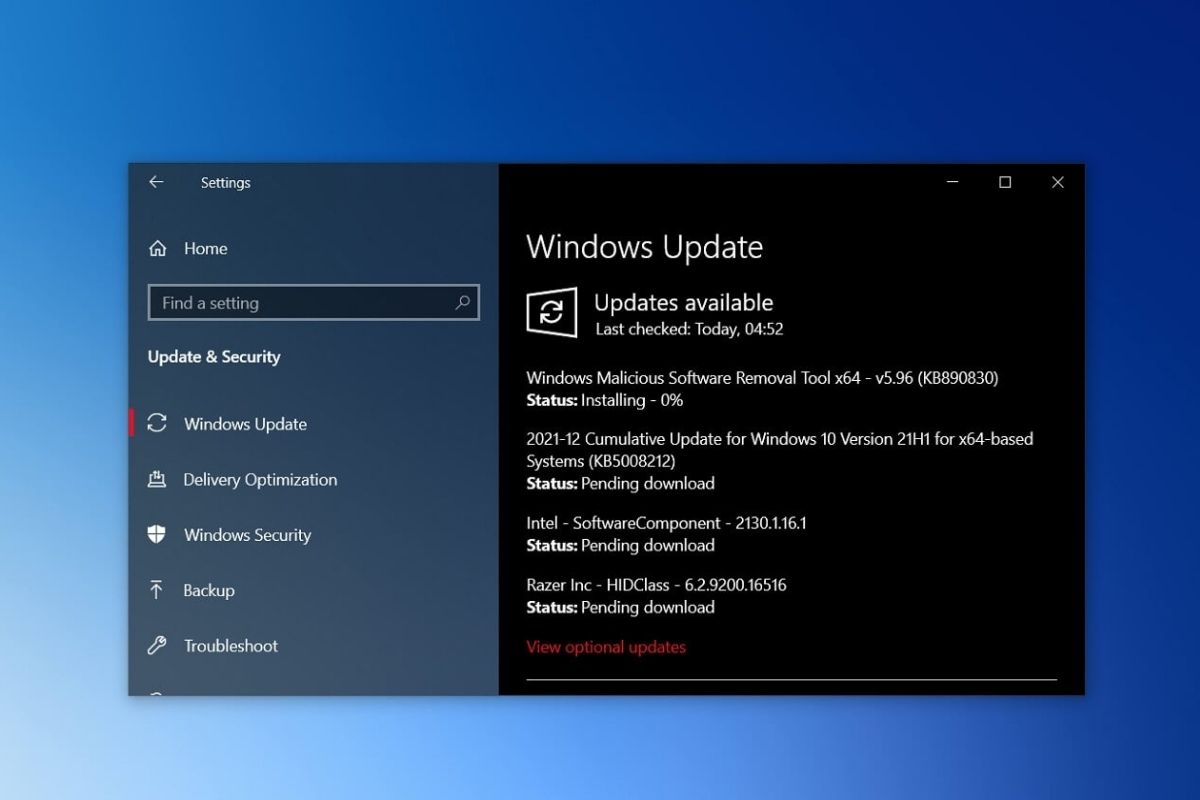The height and width of the screenshot is (800, 1200).
Task: Click the View optional updates link
Action: point(606,647)
